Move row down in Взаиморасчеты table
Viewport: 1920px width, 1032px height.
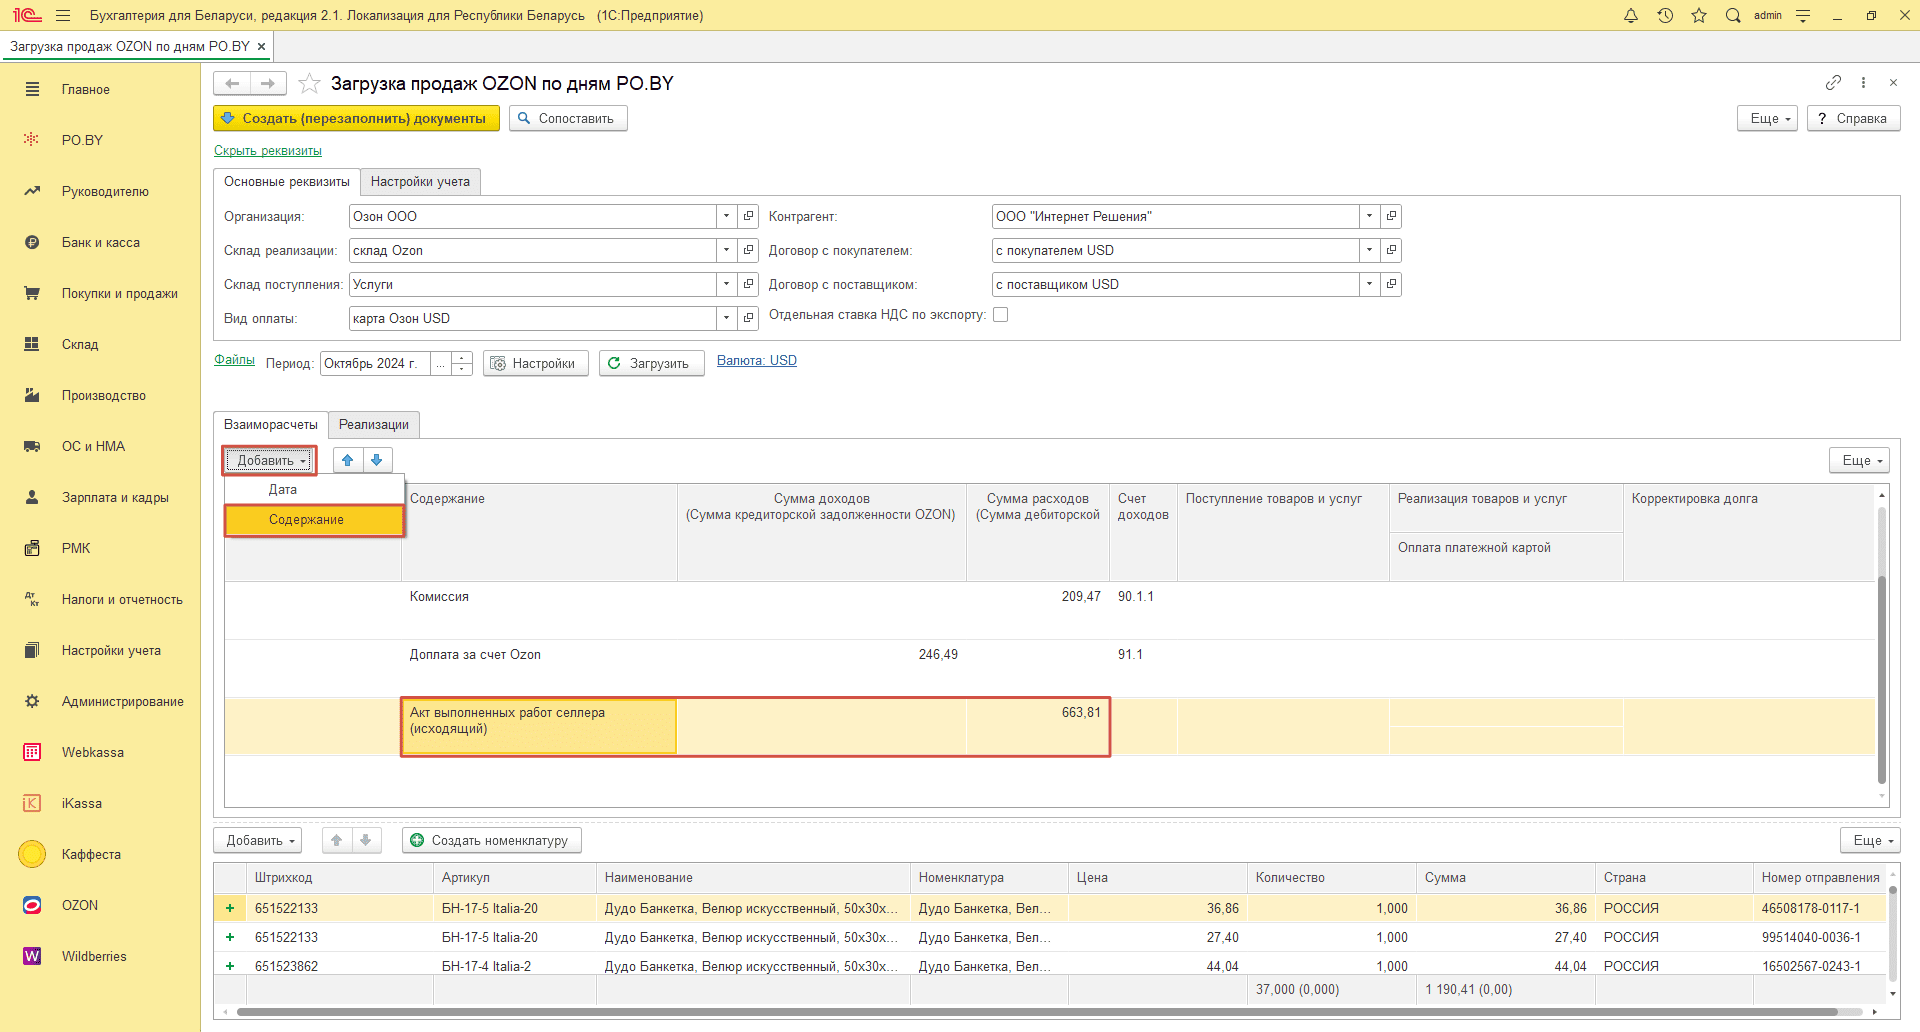pyautogui.click(x=376, y=460)
